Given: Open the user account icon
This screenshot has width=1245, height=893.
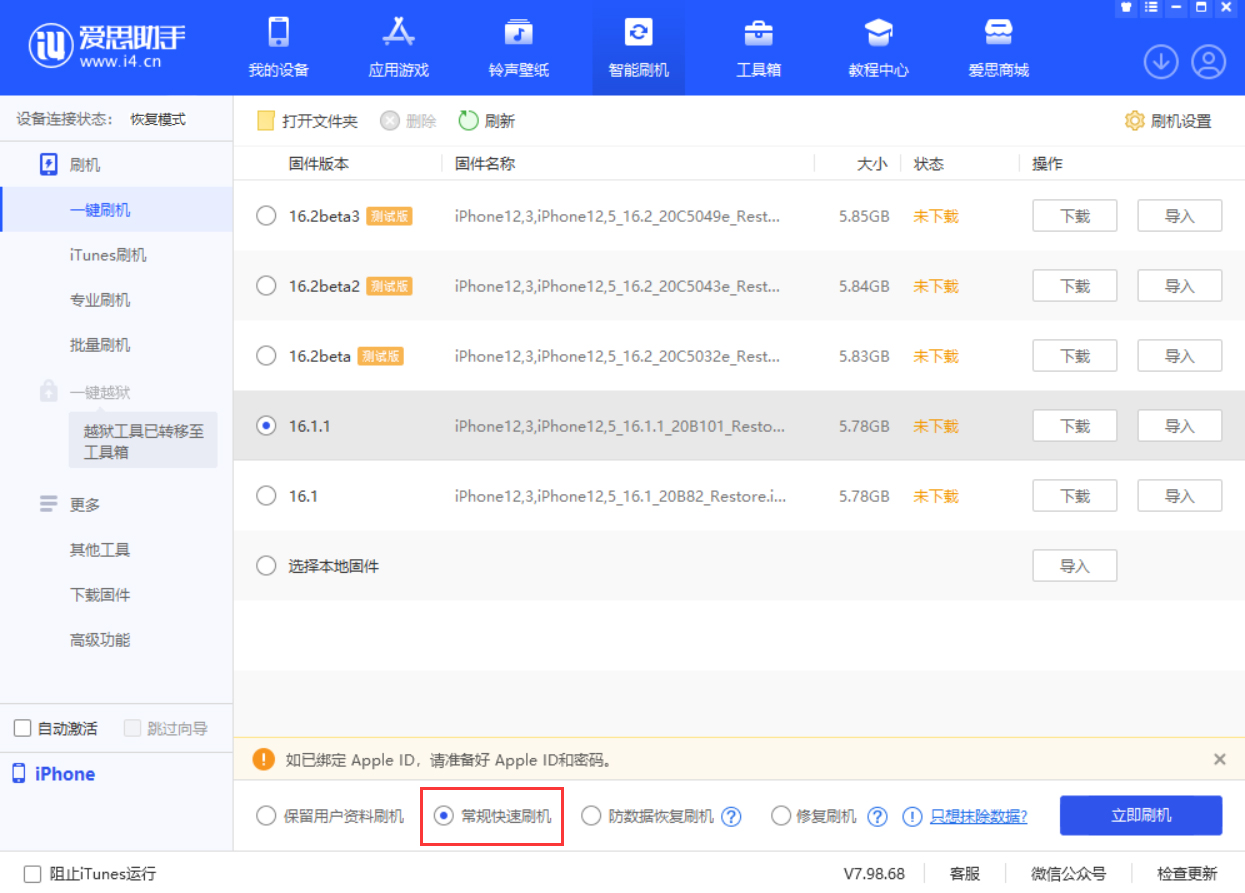Looking at the screenshot, I should pyautogui.click(x=1207, y=61).
